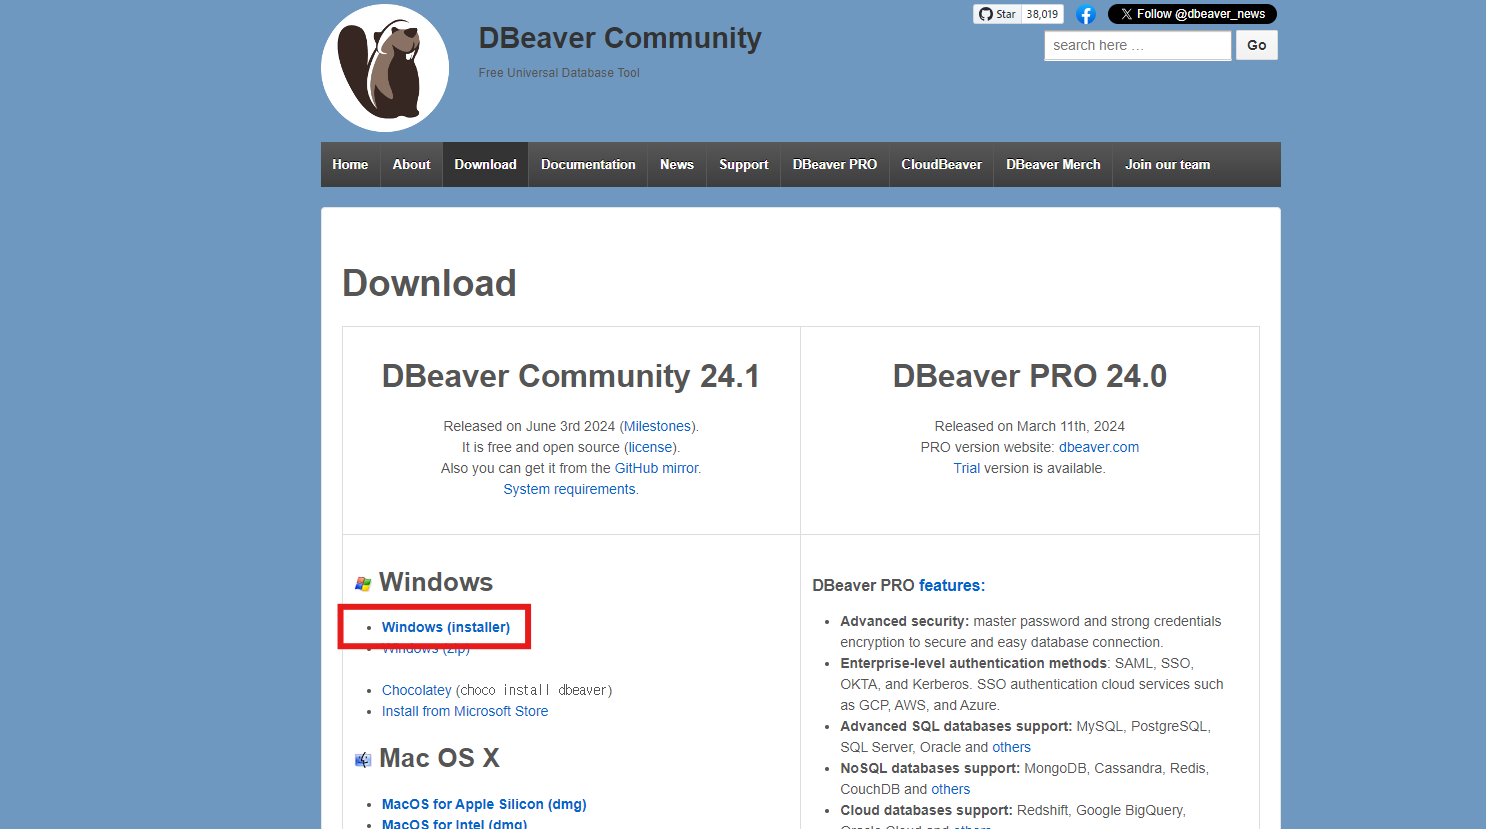The width and height of the screenshot is (1486, 829).
Task: Click the DBeaver beaver logo
Action: [x=385, y=68]
